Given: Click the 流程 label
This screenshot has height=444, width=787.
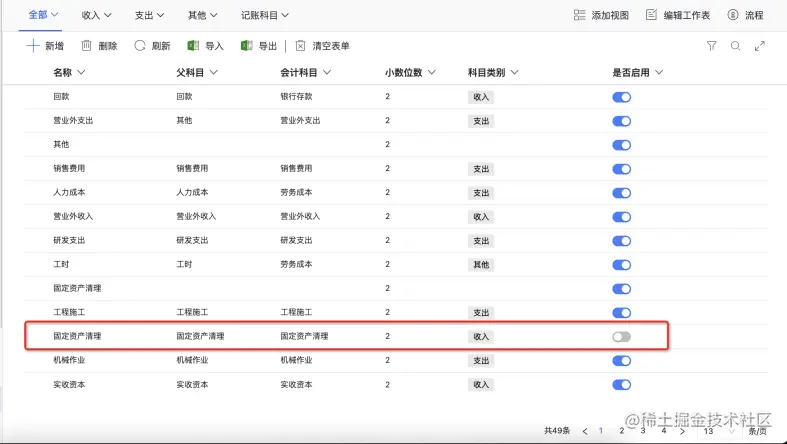Looking at the screenshot, I should tap(754, 15).
